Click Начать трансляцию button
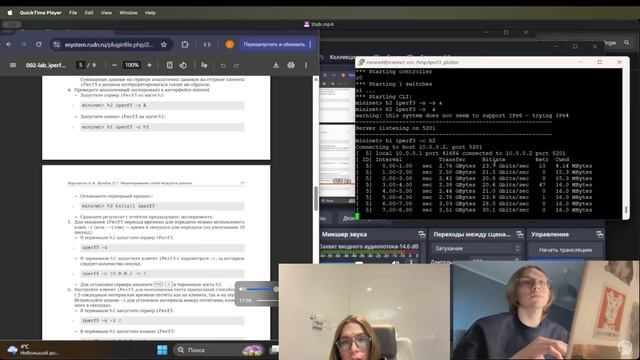Image resolution: width=640 pixels, height=360 pixels. [565, 250]
